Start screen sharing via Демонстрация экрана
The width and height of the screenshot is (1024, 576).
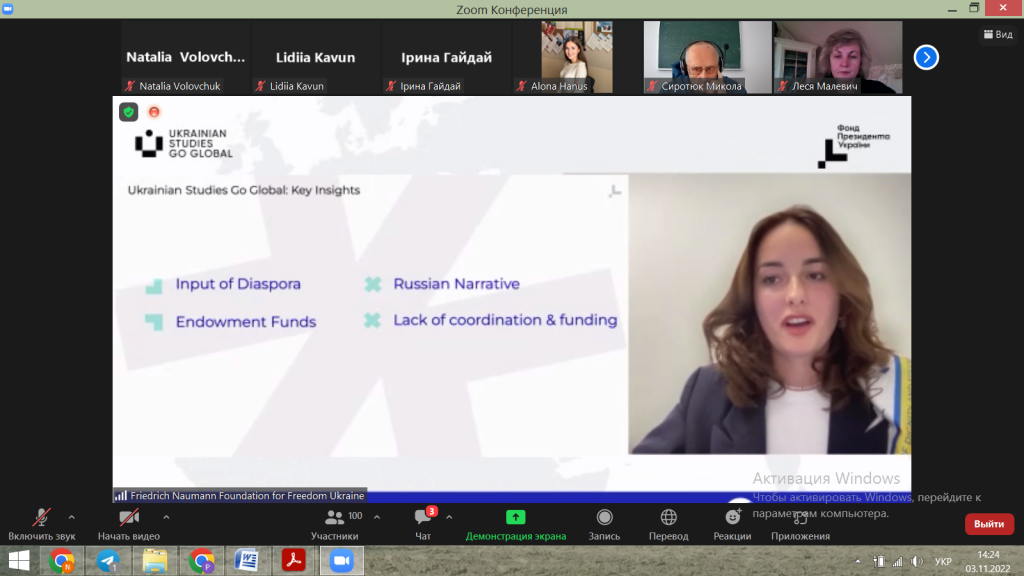tap(516, 524)
